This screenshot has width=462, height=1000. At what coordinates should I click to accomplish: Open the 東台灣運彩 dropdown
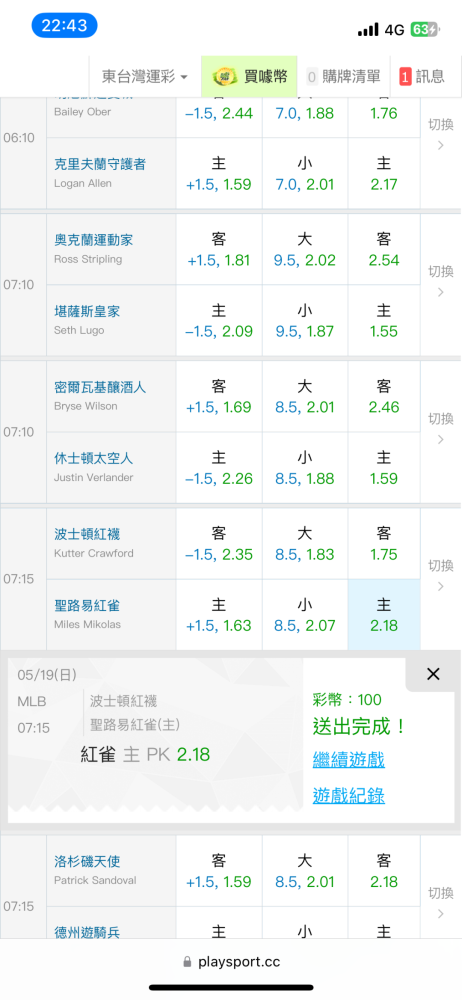coord(145,77)
